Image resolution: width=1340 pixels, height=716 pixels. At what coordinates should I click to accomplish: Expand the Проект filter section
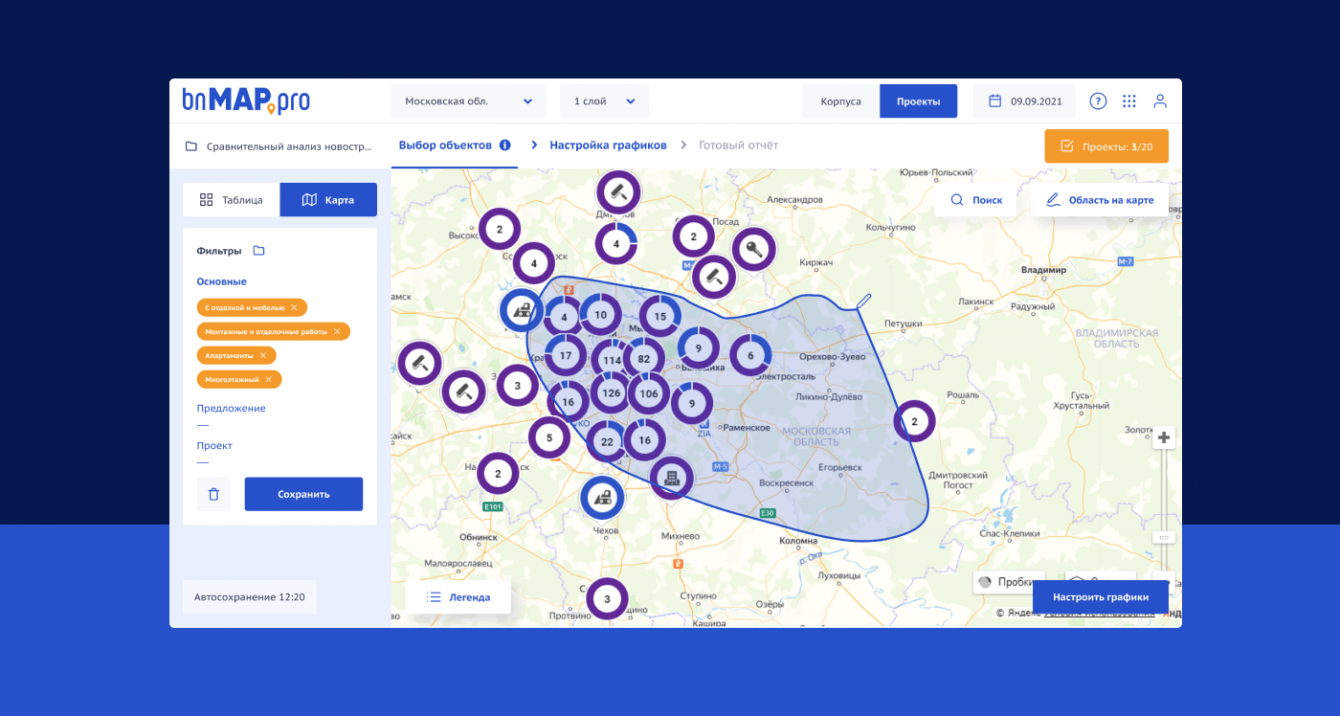pos(215,446)
